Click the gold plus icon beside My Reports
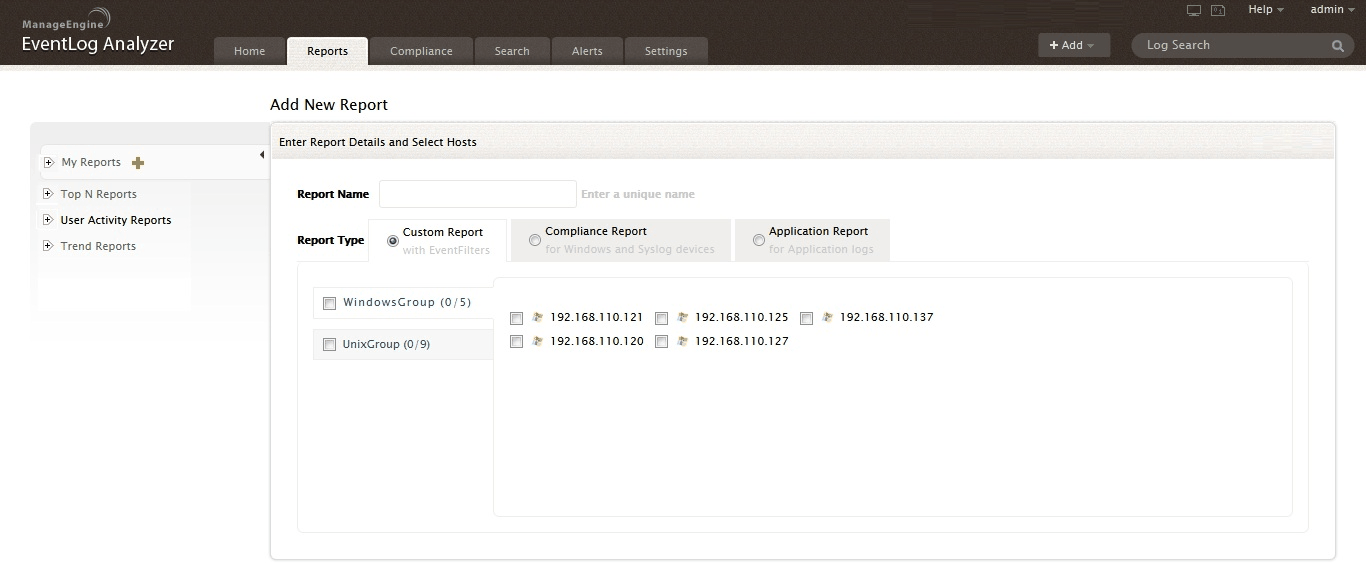 138,163
